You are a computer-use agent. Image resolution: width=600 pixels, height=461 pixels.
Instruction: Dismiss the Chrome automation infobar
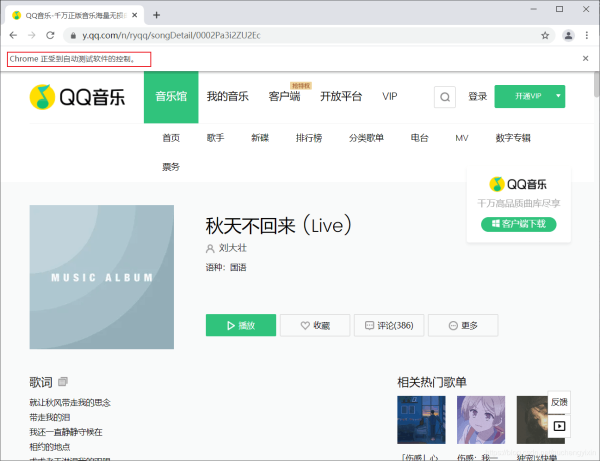[x=586, y=59]
